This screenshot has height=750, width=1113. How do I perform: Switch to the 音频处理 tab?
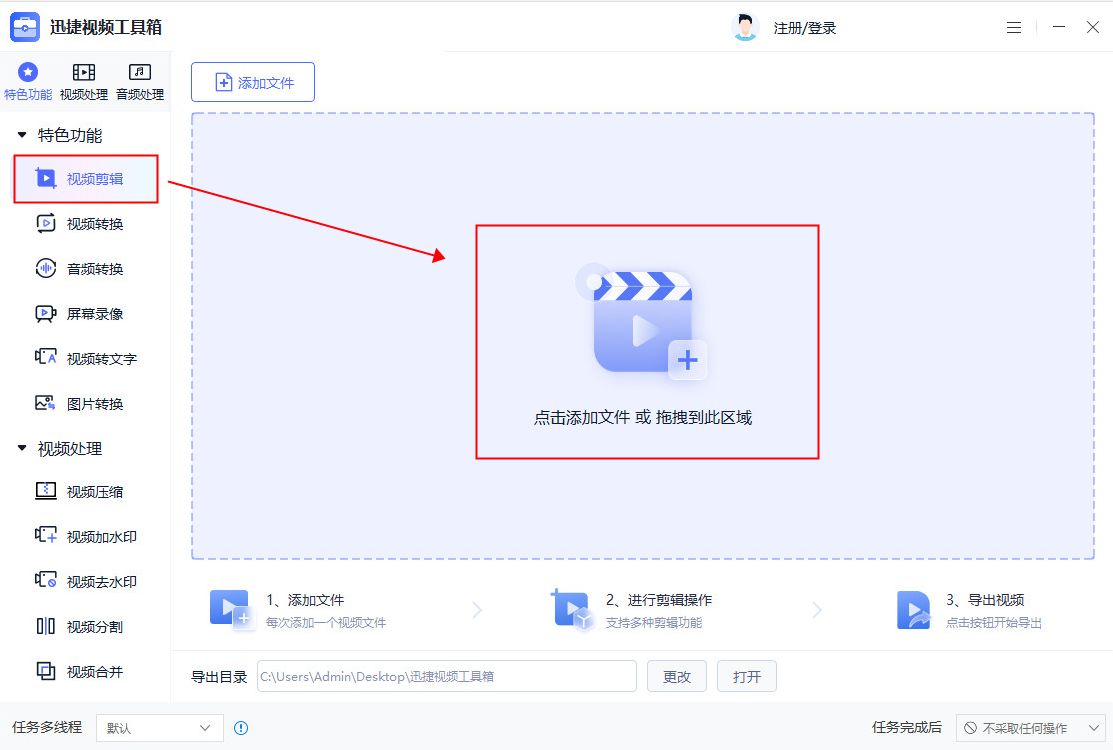(140, 82)
